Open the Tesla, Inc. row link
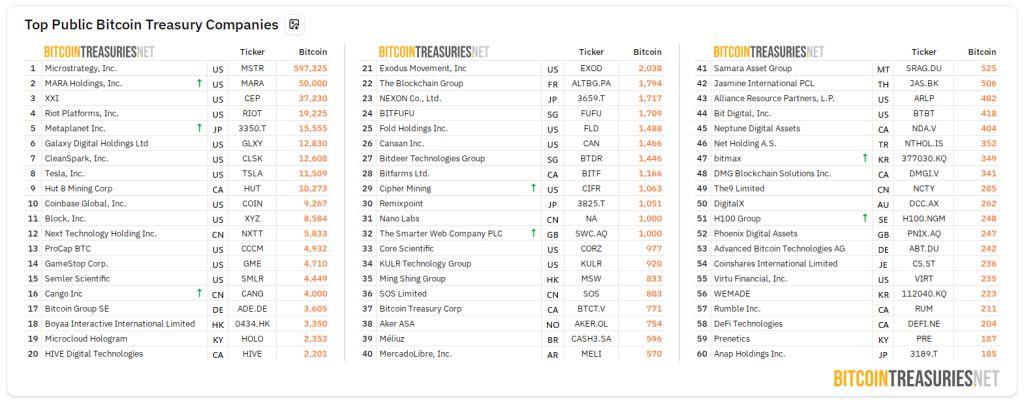Viewport: 1024px width, 403px height. (x=67, y=173)
